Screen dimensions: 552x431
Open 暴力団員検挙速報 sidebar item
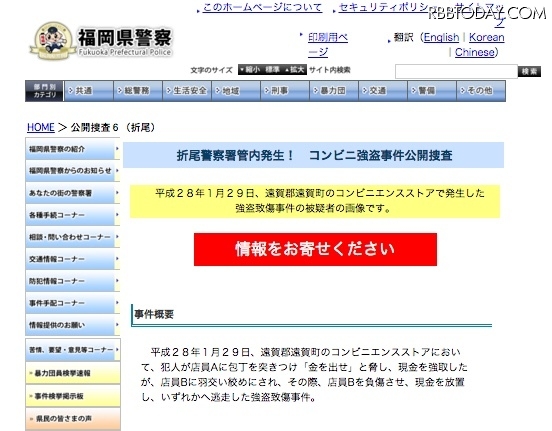[x=73, y=373]
